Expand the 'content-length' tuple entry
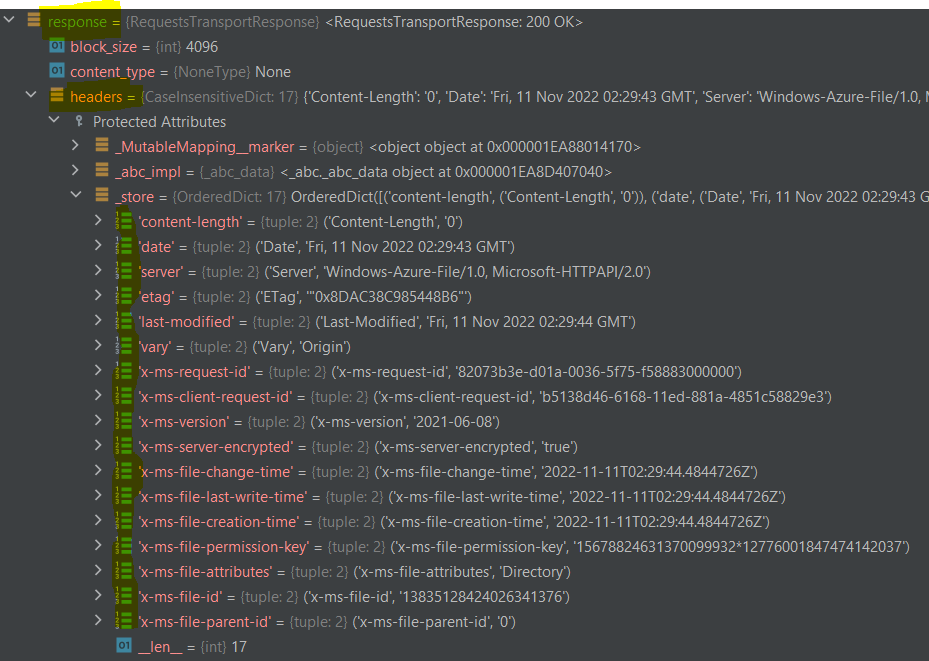The image size is (929, 661). tap(97, 221)
